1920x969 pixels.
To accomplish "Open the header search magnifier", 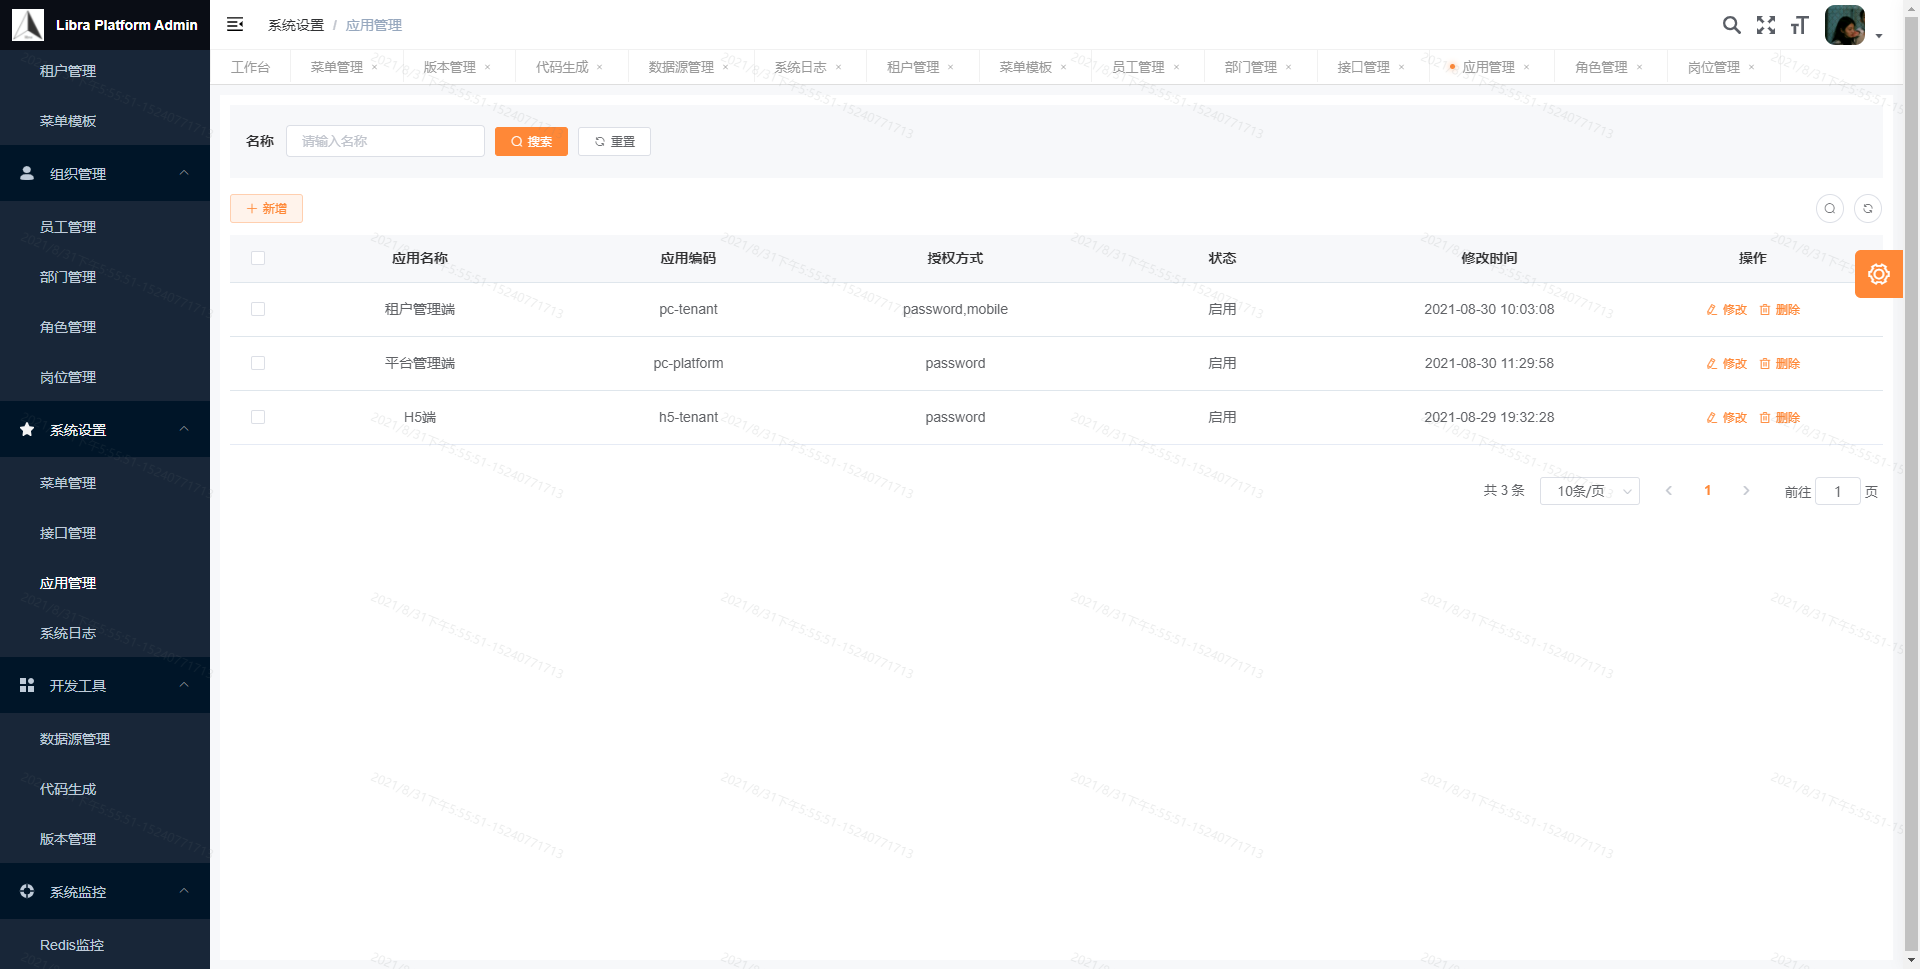I will [1731, 25].
